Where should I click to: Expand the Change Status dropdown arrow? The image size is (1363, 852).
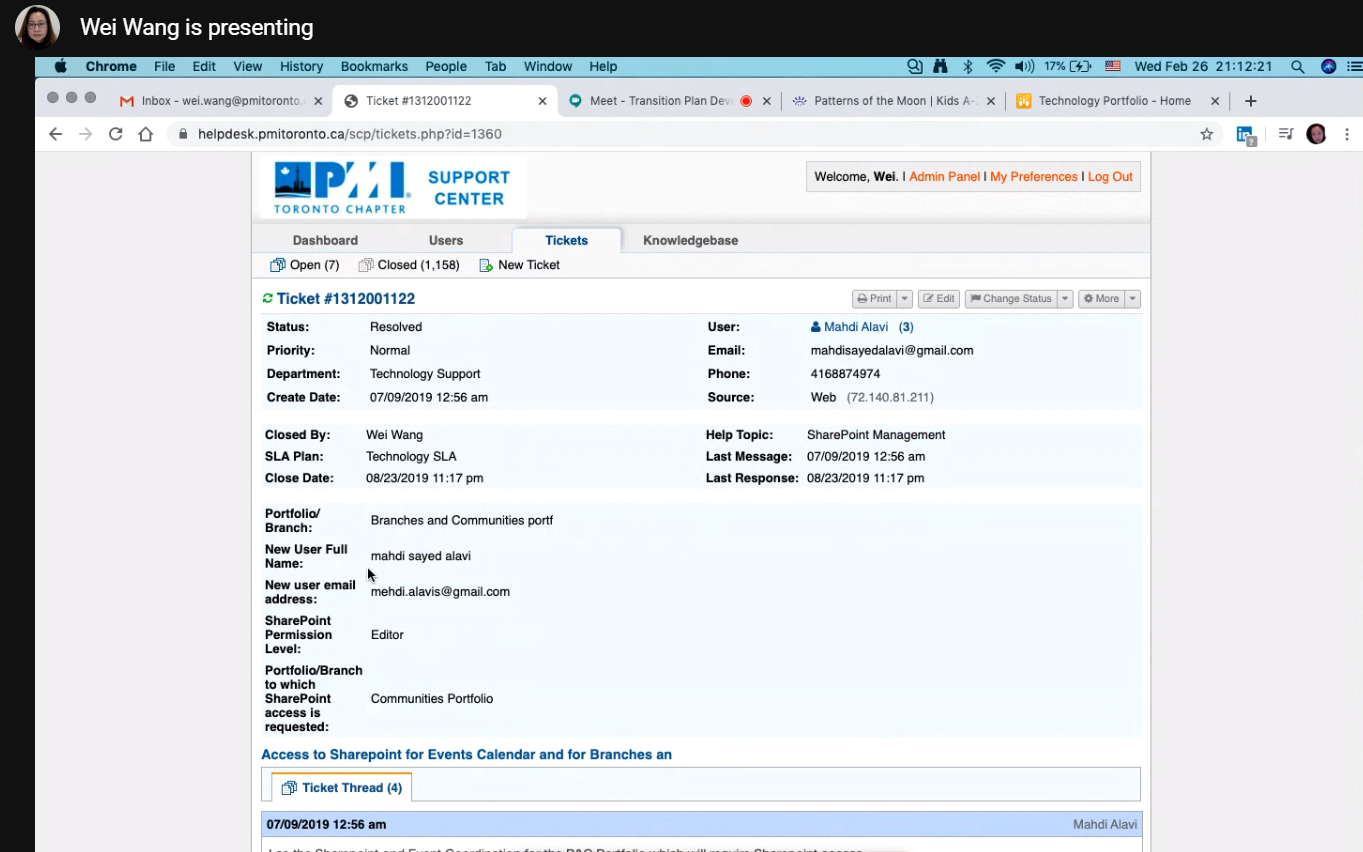click(1065, 299)
